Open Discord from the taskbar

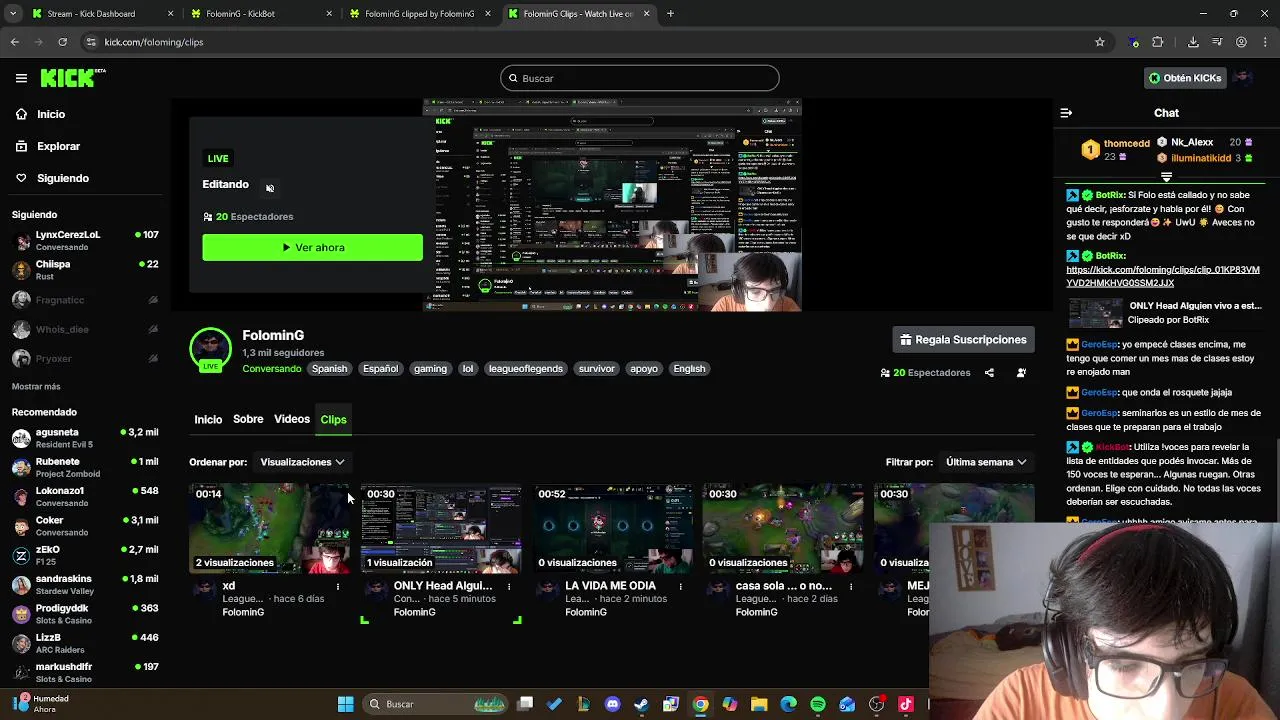click(x=613, y=704)
